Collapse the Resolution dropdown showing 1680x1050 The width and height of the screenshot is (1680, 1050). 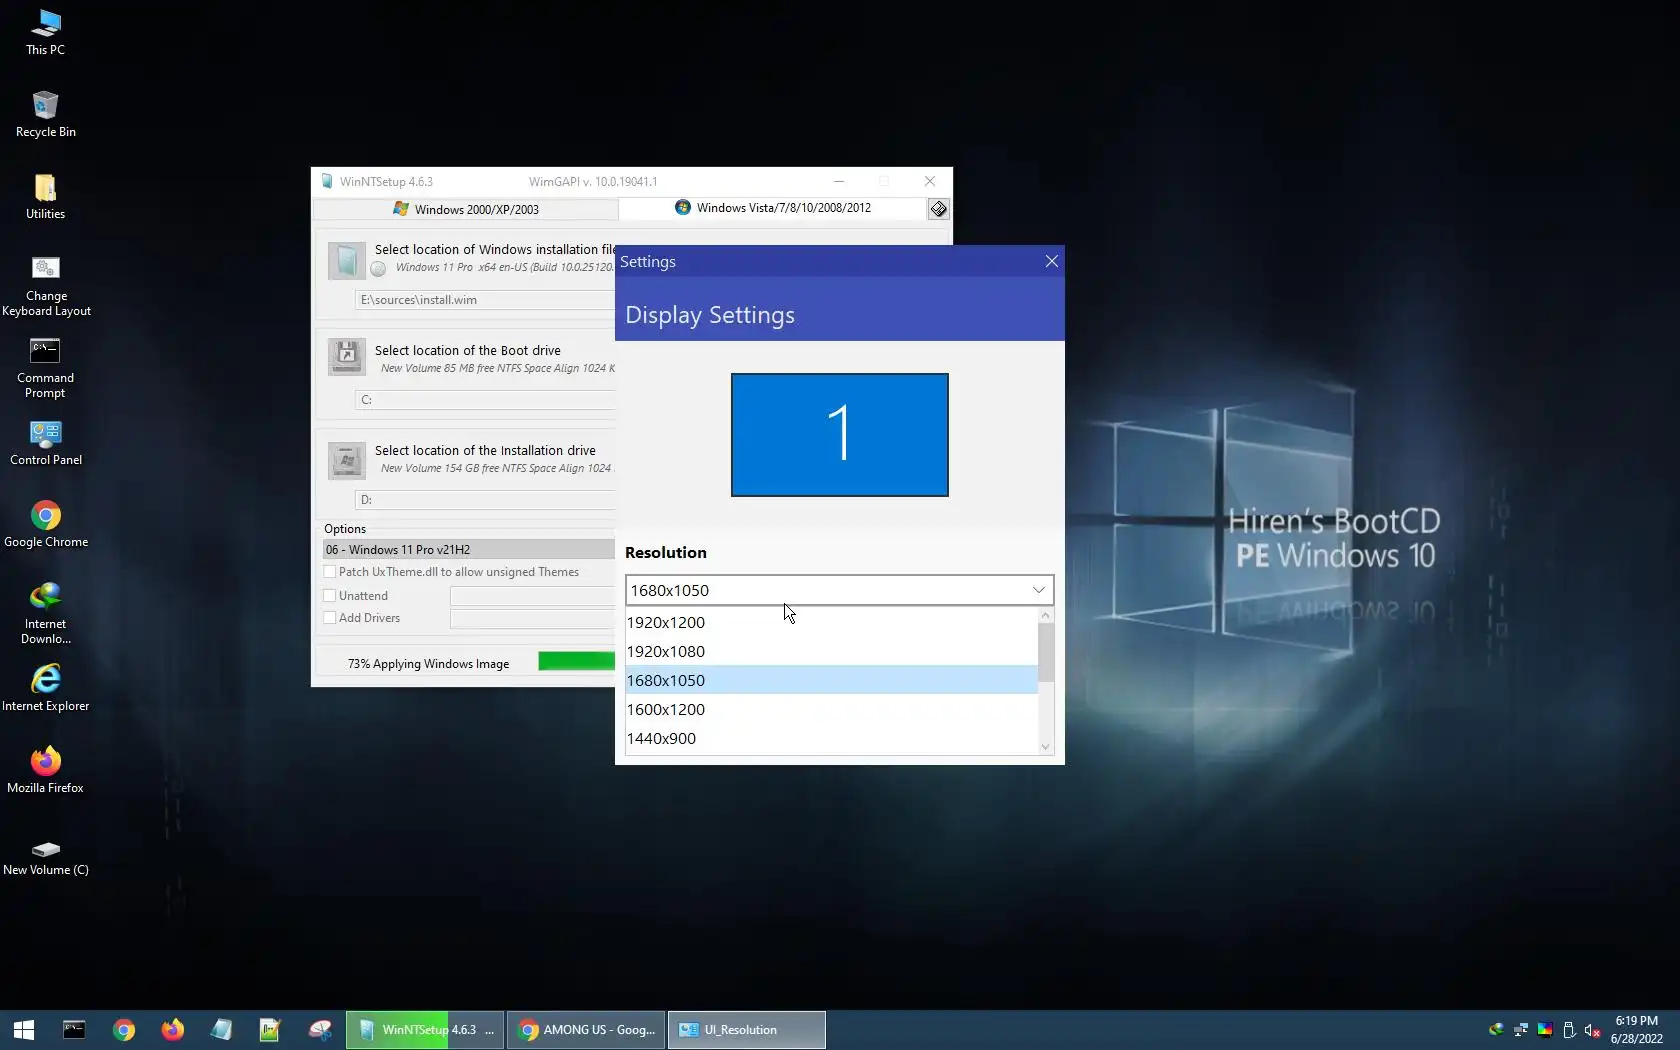click(x=839, y=590)
